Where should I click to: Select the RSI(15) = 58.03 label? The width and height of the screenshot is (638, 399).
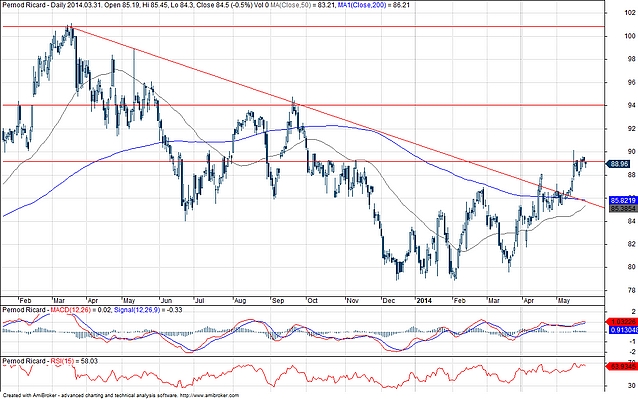74,361
